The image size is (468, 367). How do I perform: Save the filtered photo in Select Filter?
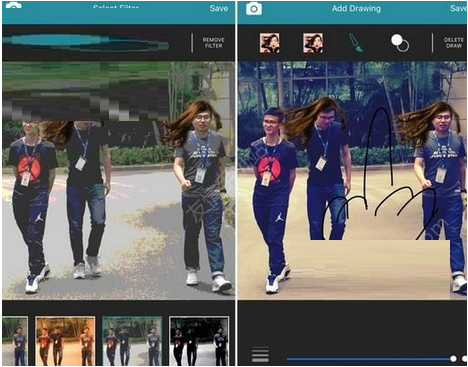[x=219, y=8]
